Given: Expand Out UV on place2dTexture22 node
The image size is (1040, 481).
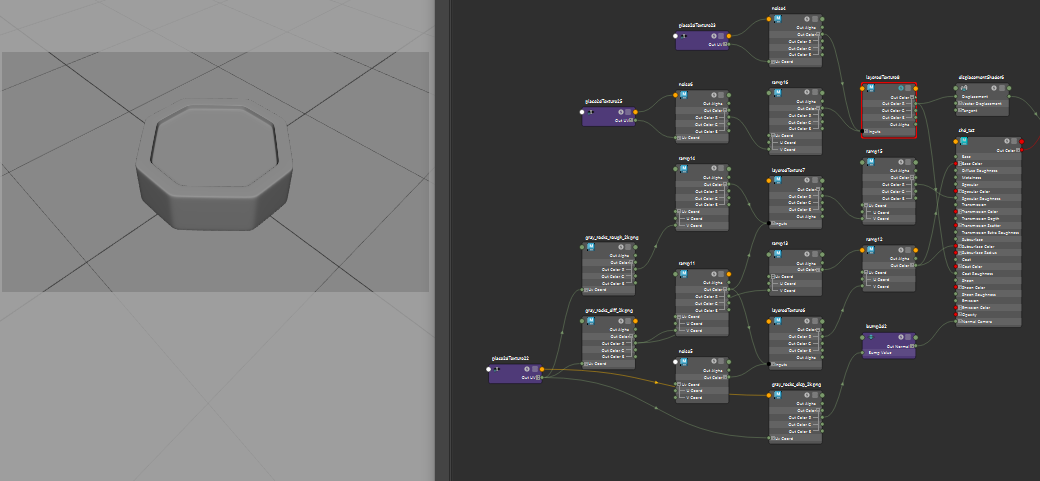Looking at the screenshot, I should (539, 377).
